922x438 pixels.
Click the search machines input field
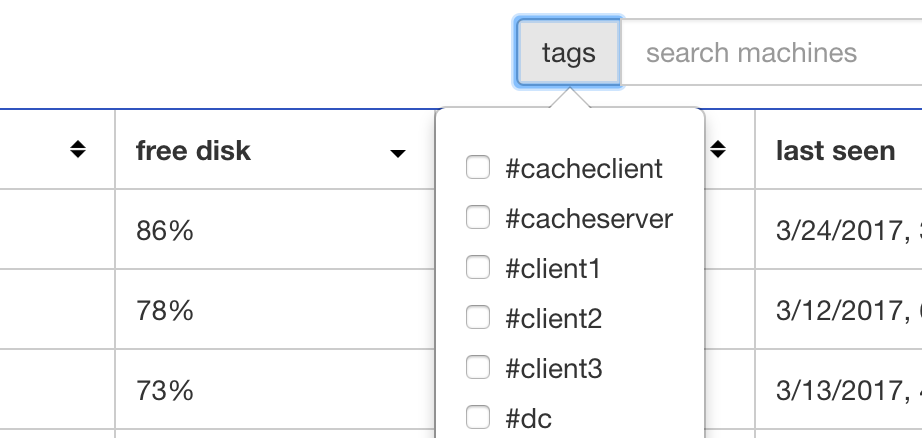[770, 52]
